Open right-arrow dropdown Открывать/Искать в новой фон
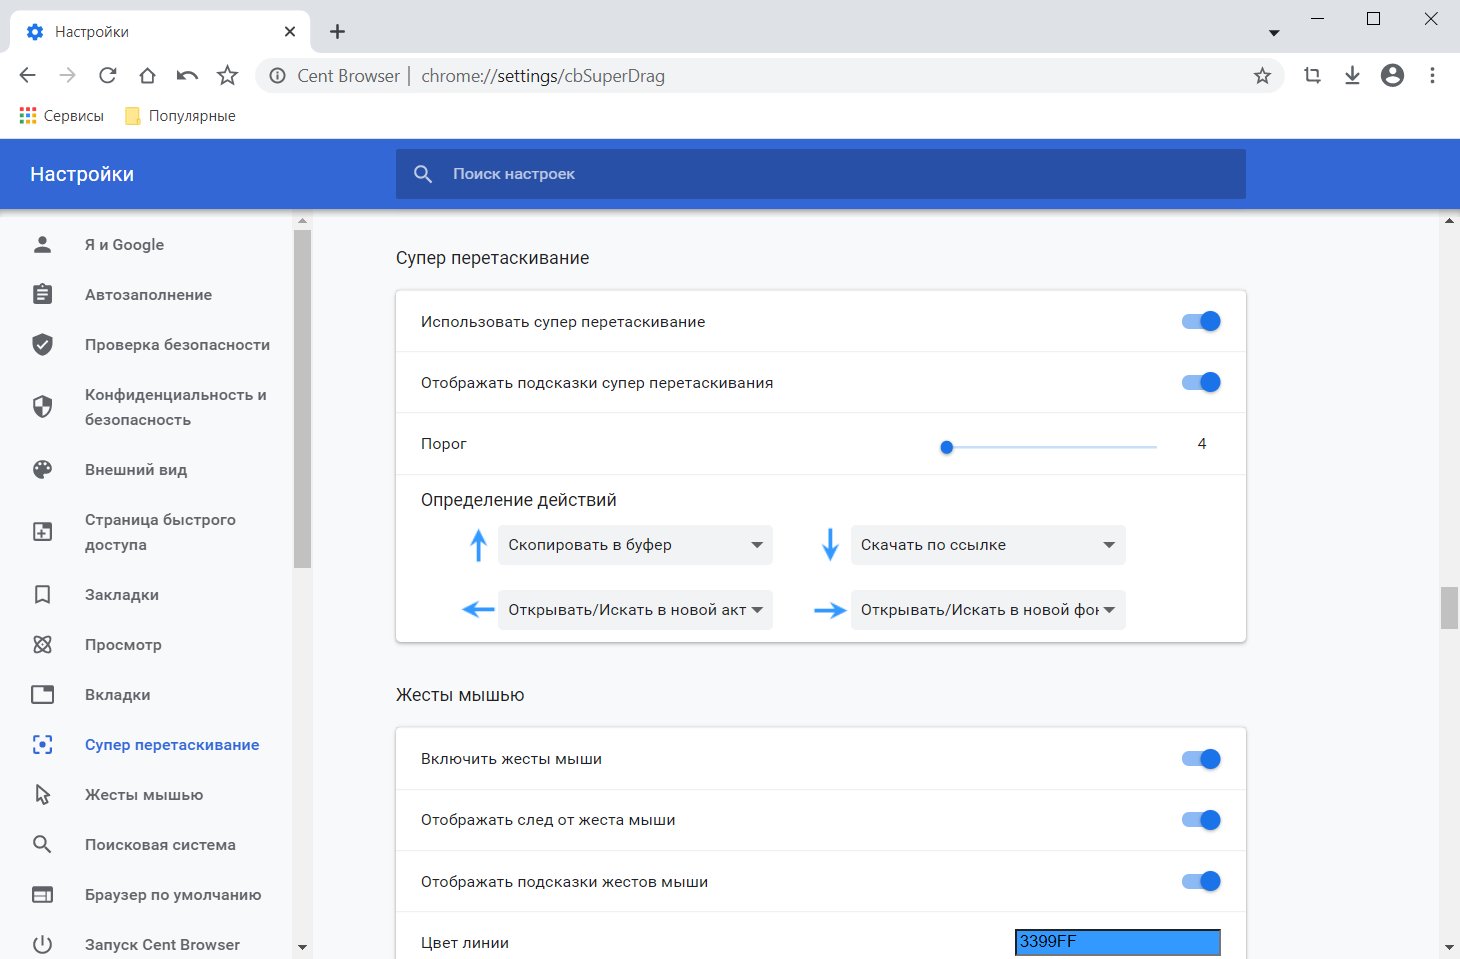This screenshot has width=1460, height=959. 988,610
